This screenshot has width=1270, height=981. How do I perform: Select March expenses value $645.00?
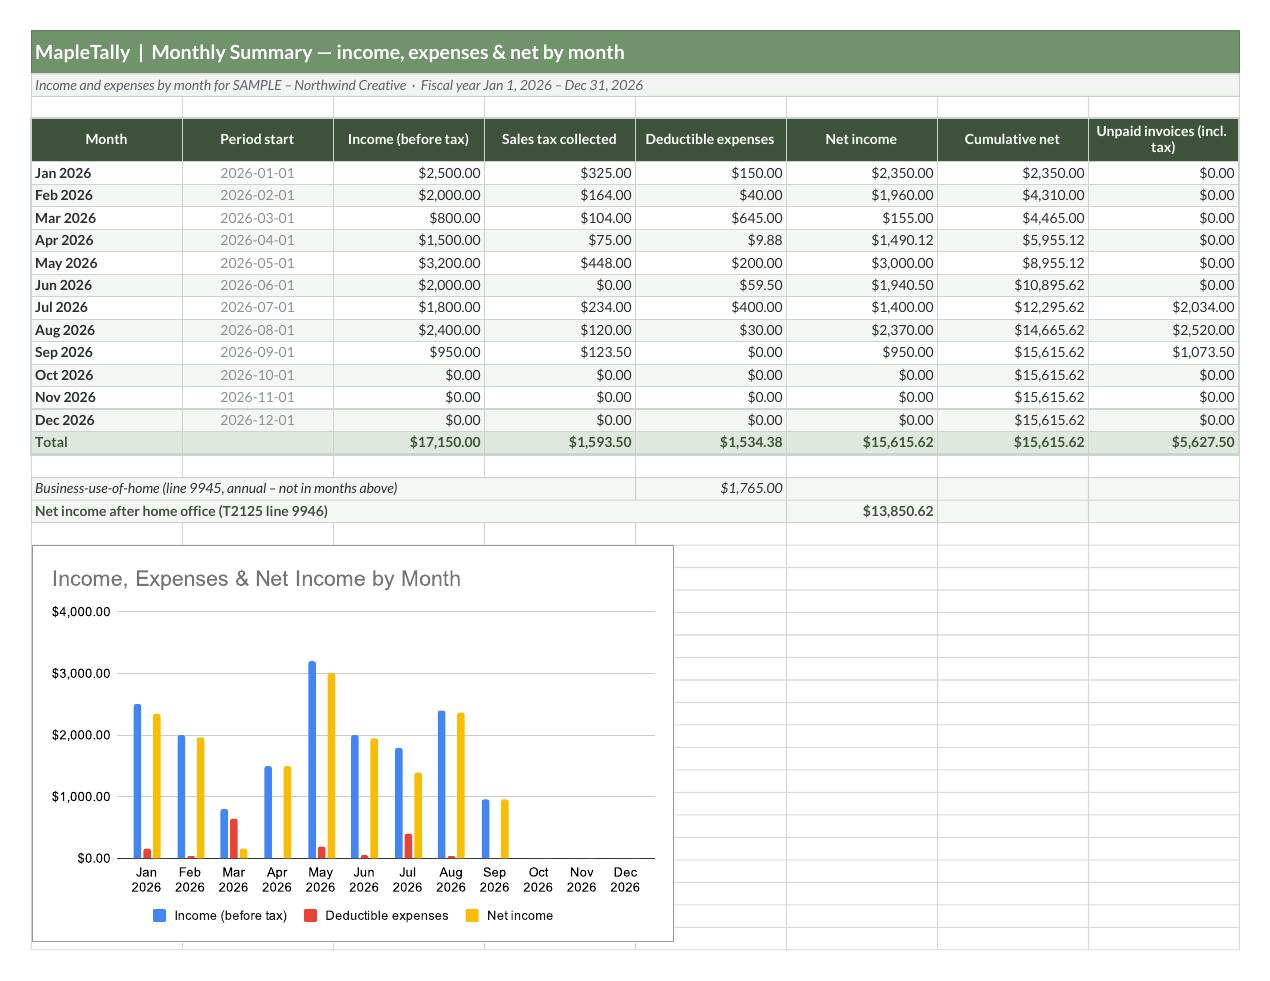click(x=711, y=218)
